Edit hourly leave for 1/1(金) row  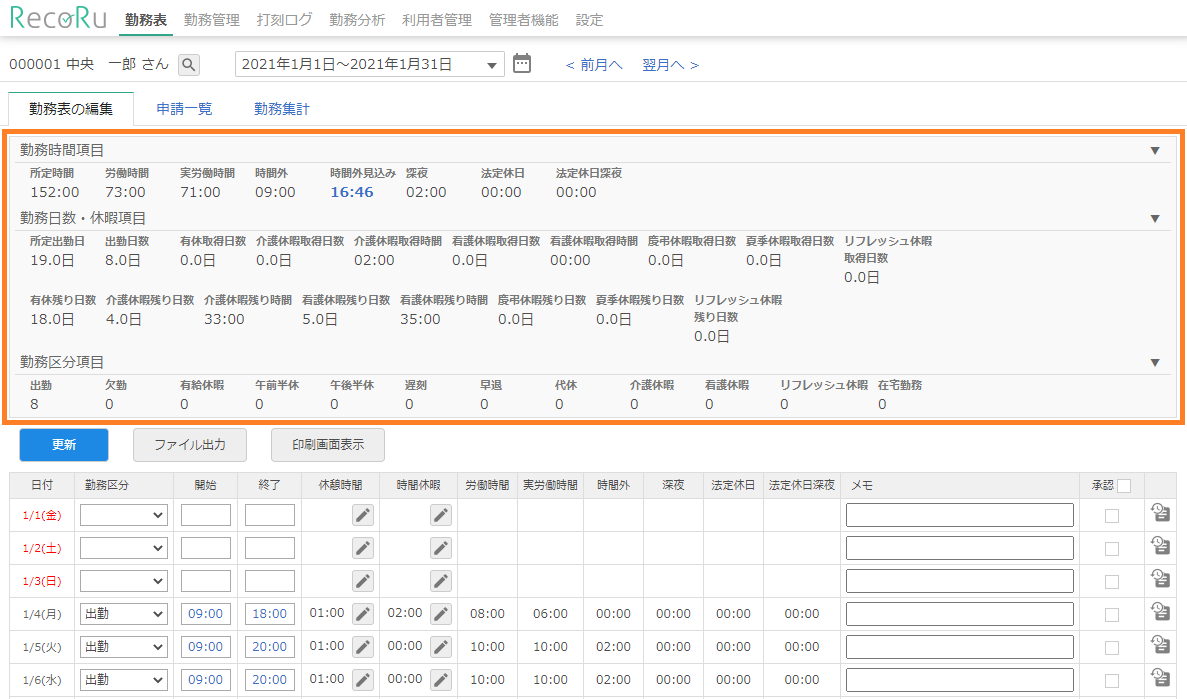[x=441, y=516]
